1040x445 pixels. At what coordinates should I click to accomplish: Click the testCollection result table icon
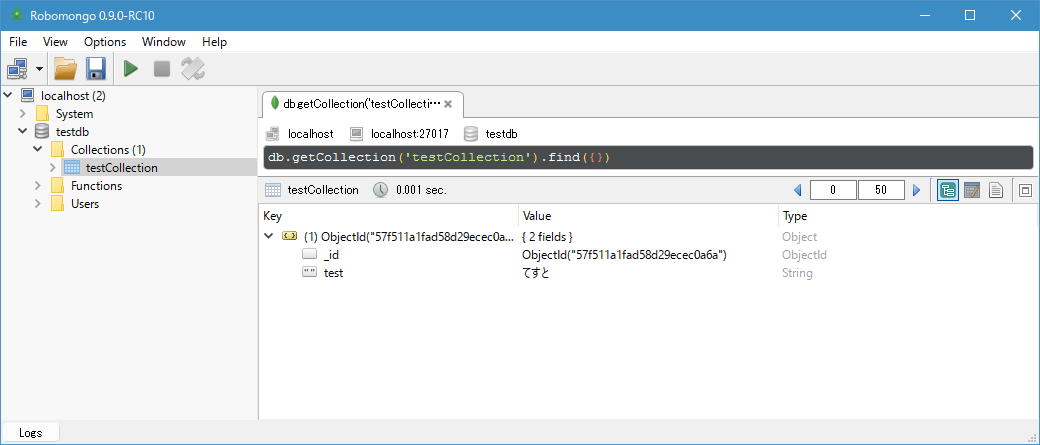272,190
